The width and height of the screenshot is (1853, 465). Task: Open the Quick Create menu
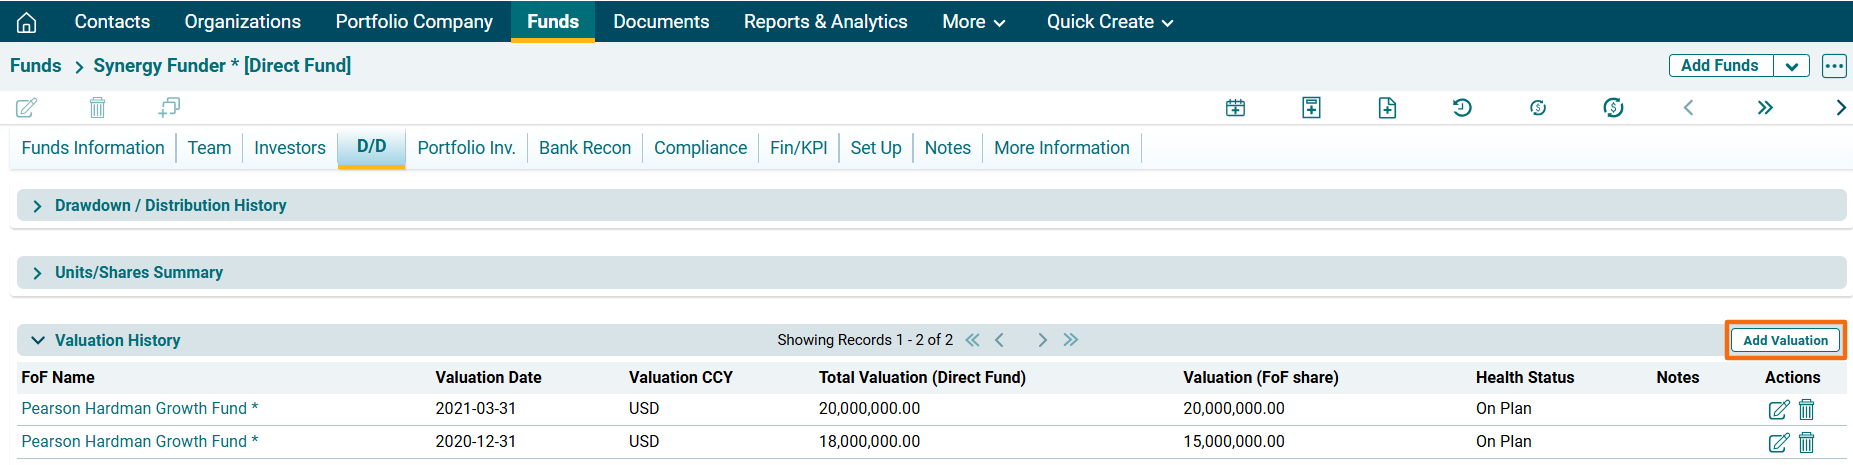(x=1109, y=22)
